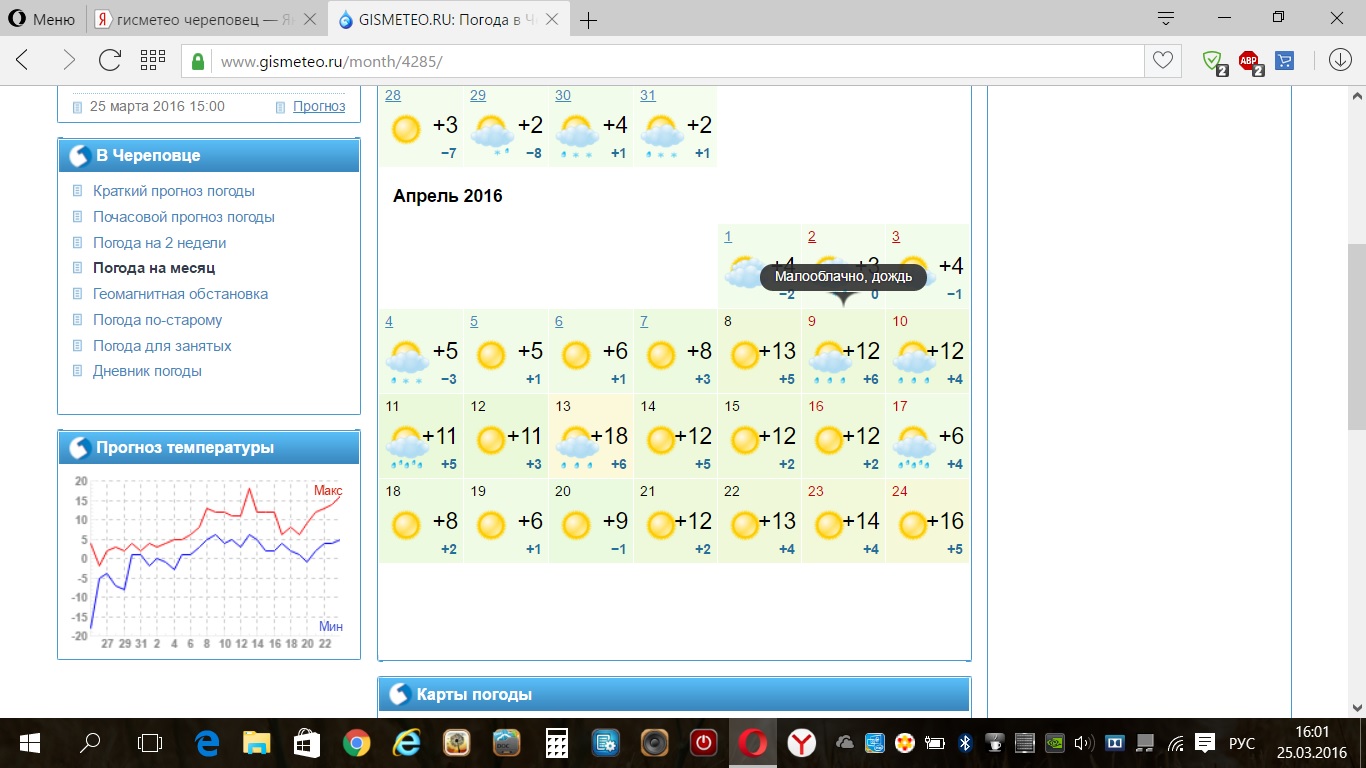The height and width of the screenshot is (768, 1366).
Task: Open Speed Dial grid icon
Action: pyautogui.click(x=152, y=60)
